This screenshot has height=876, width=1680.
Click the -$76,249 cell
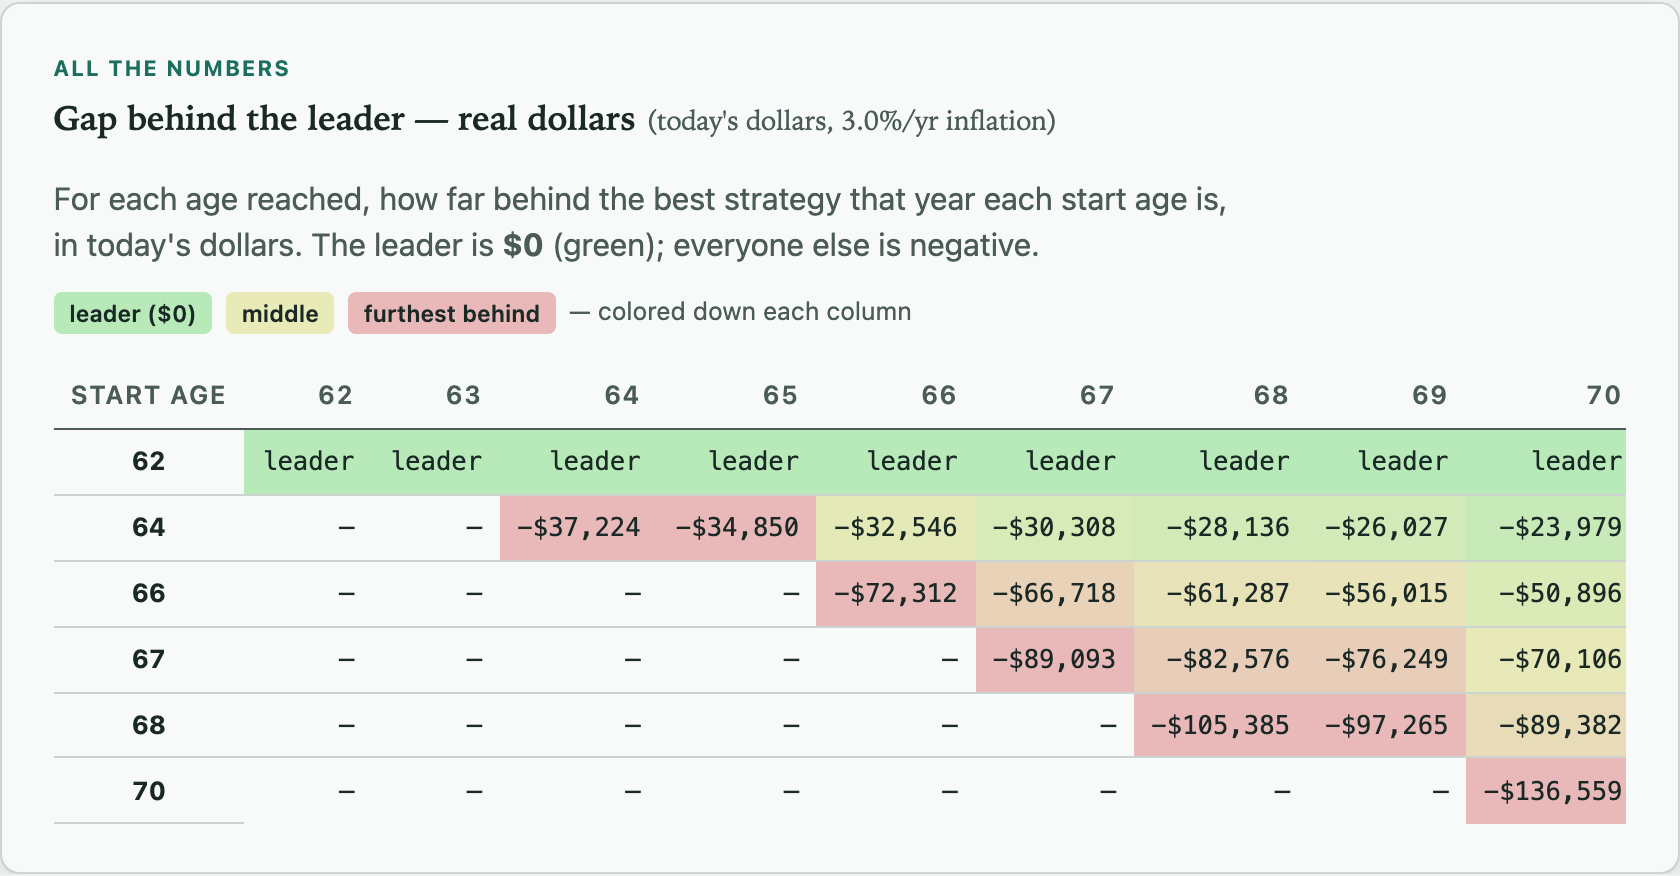(x=1387, y=659)
